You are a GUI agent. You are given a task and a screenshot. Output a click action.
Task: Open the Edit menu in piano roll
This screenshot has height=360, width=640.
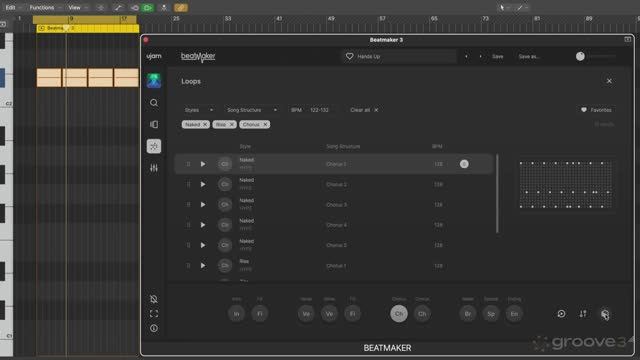pyautogui.click(x=10, y=7)
